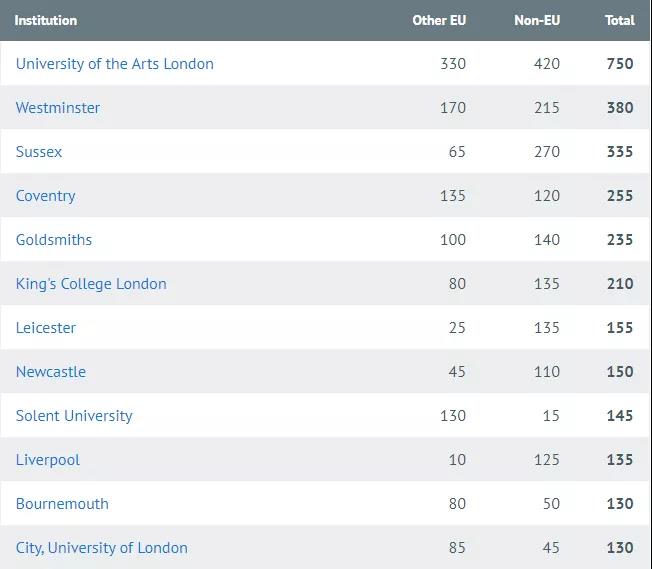
Task: Follow the Sussex link
Action: click(x=39, y=152)
